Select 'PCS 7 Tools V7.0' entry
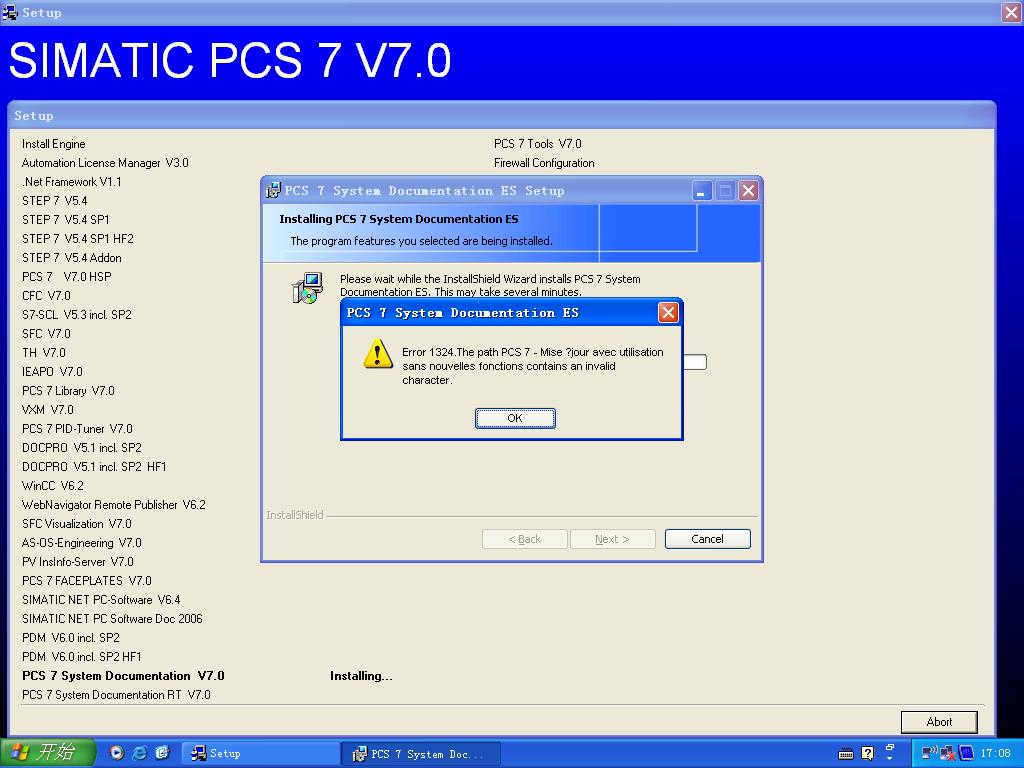This screenshot has height=768, width=1024. tap(537, 144)
